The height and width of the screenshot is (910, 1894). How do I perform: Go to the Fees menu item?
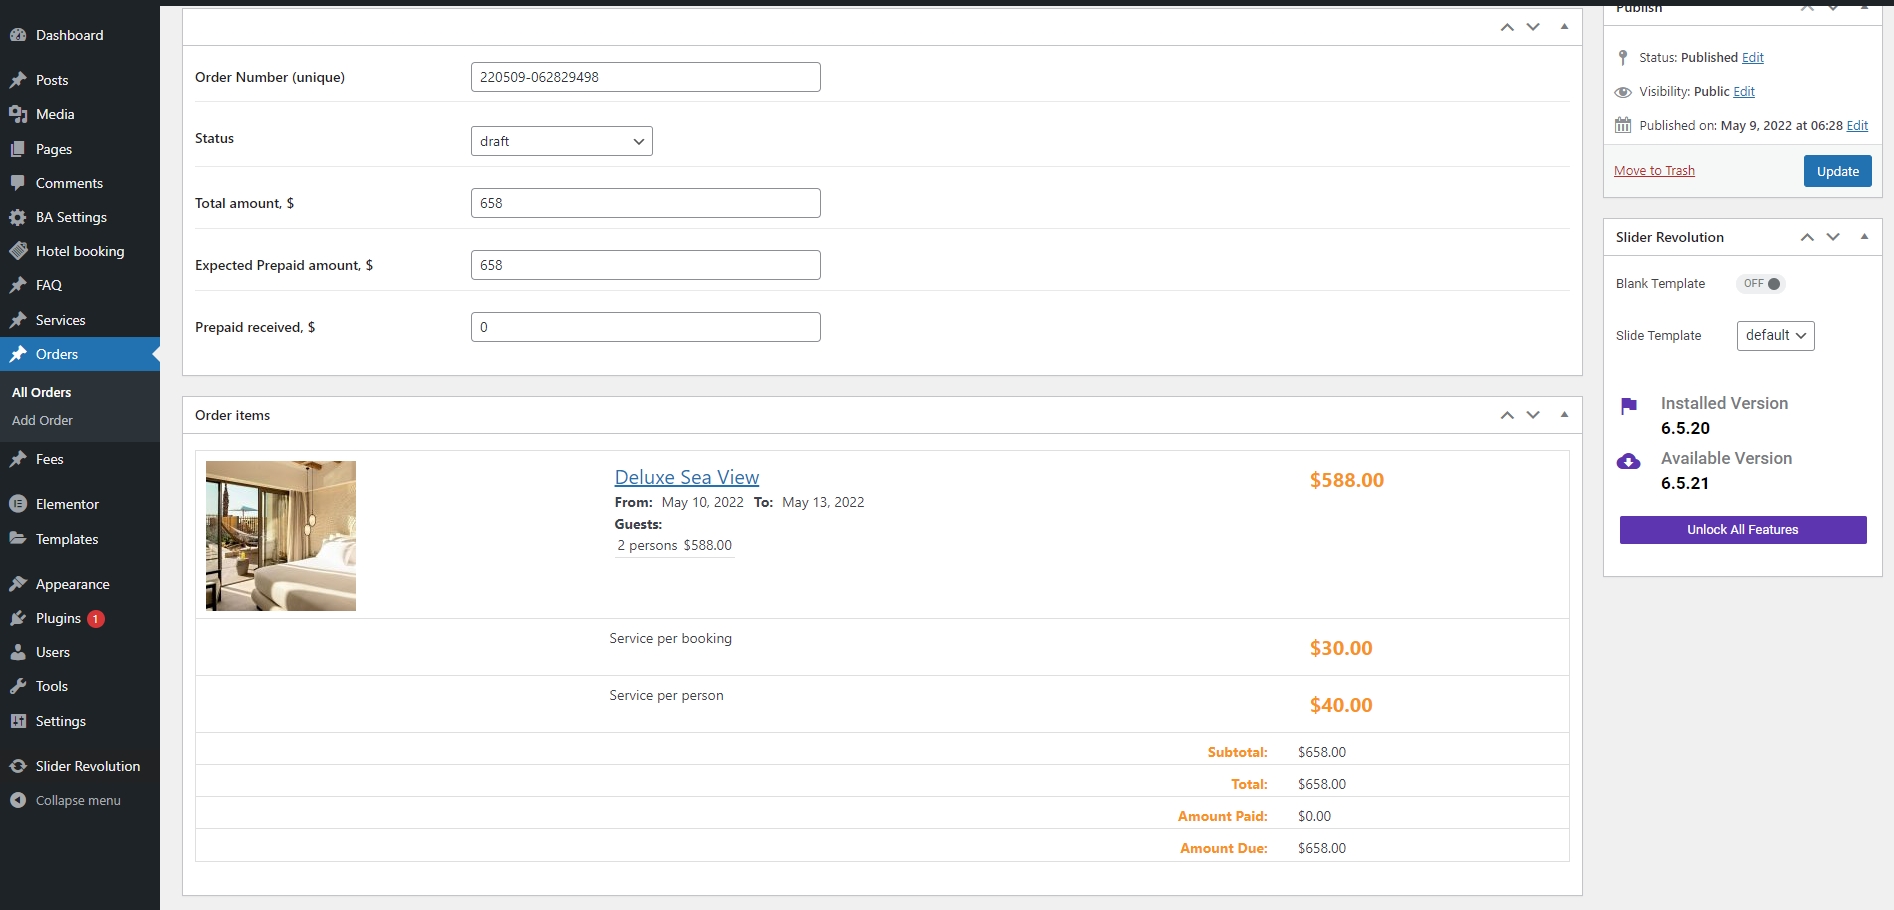[x=49, y=460]
